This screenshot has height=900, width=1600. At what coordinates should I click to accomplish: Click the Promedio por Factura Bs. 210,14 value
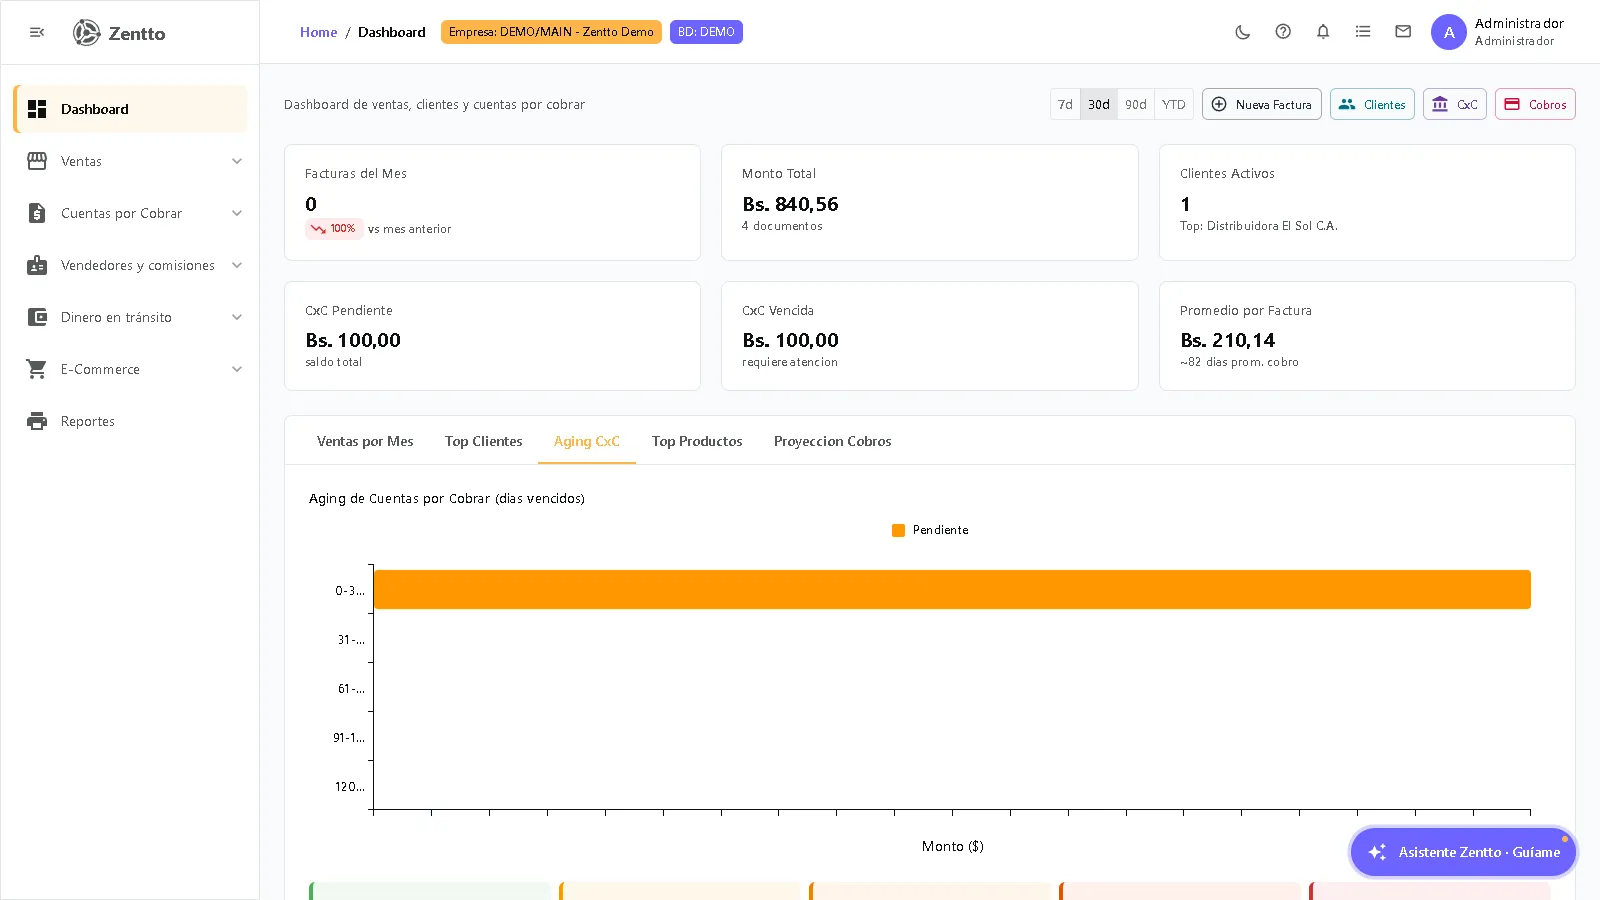1227,340
